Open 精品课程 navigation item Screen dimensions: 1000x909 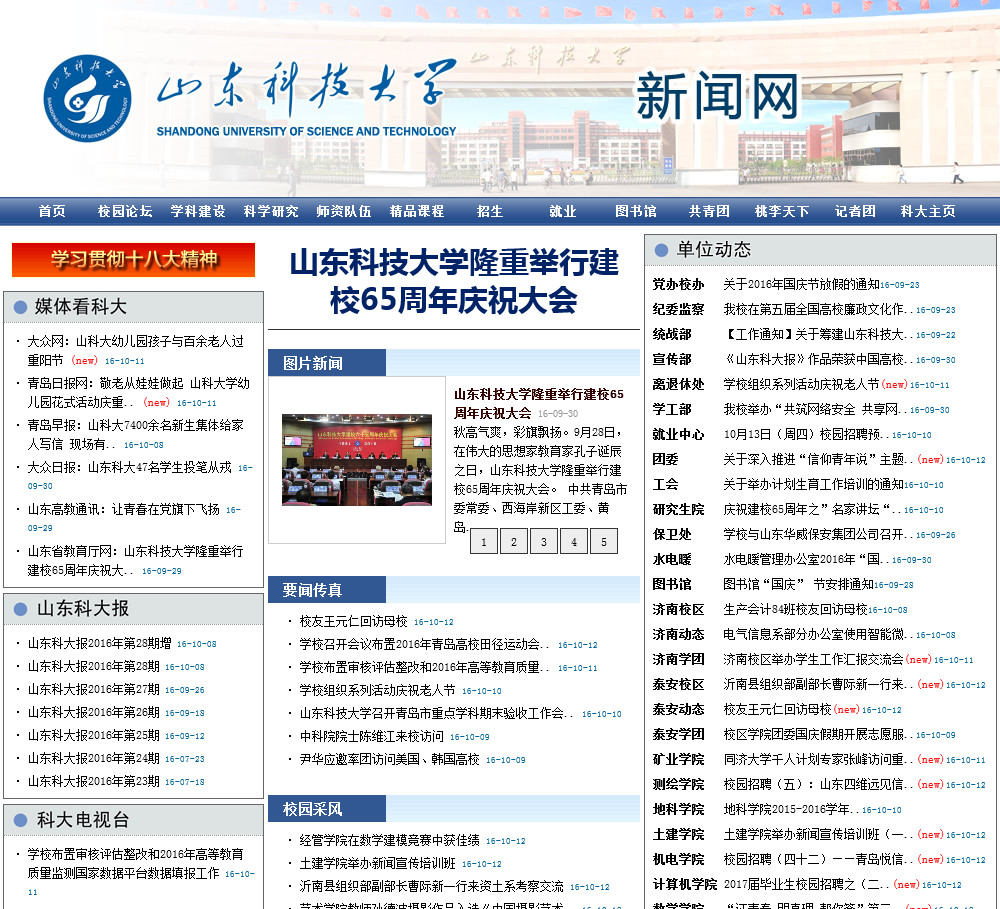(417, 211)
